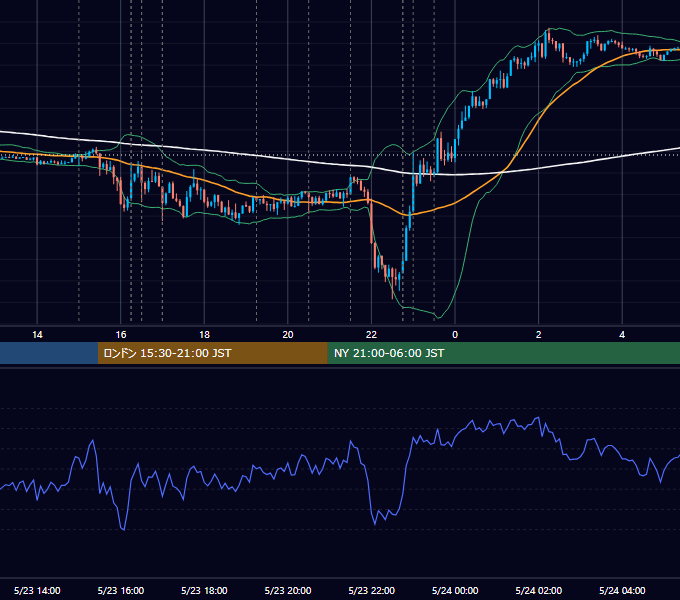Click hour label 18 on the price chart axis

(204, 335)
